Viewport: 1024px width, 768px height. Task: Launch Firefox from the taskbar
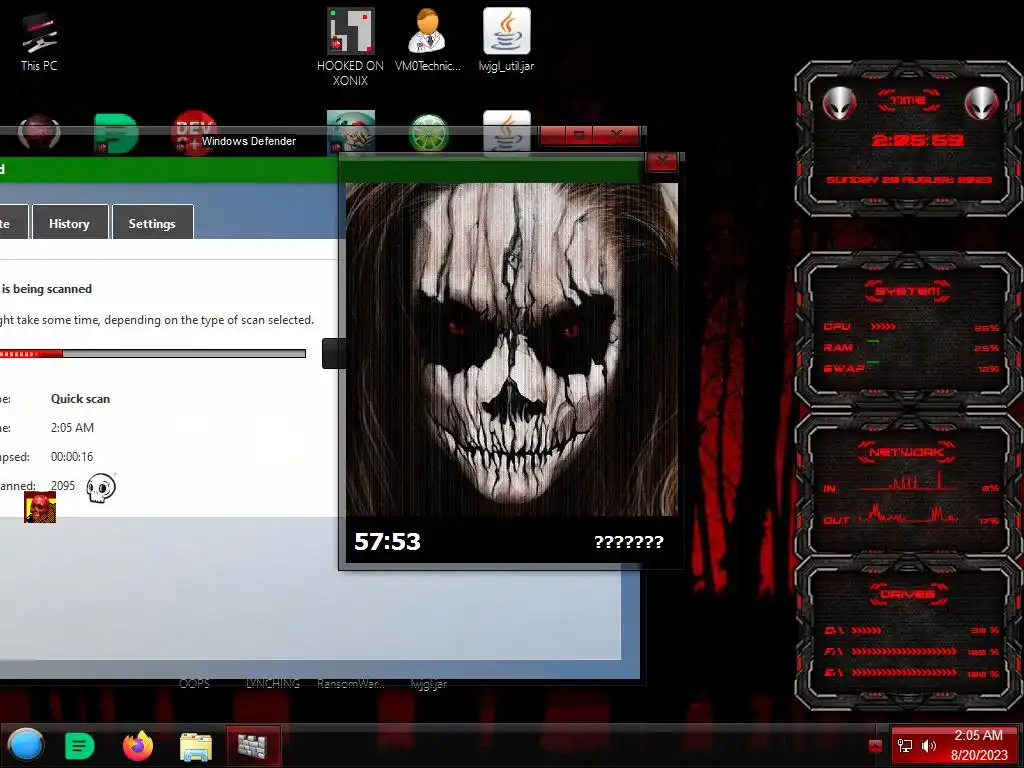coord(138,745)
